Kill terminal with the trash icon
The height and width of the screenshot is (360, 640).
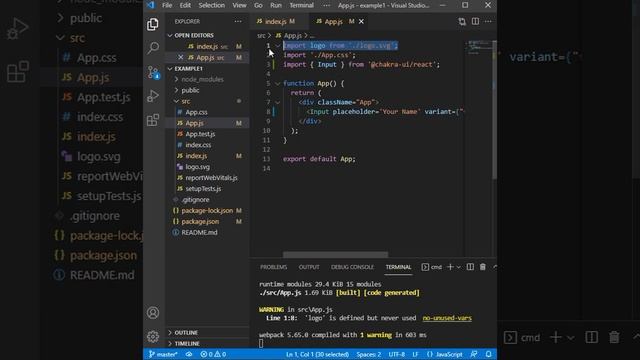point(483,267)
